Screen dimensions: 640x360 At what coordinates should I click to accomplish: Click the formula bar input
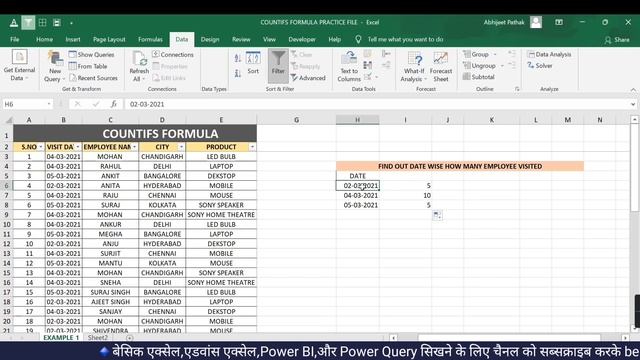pos(378,104)
